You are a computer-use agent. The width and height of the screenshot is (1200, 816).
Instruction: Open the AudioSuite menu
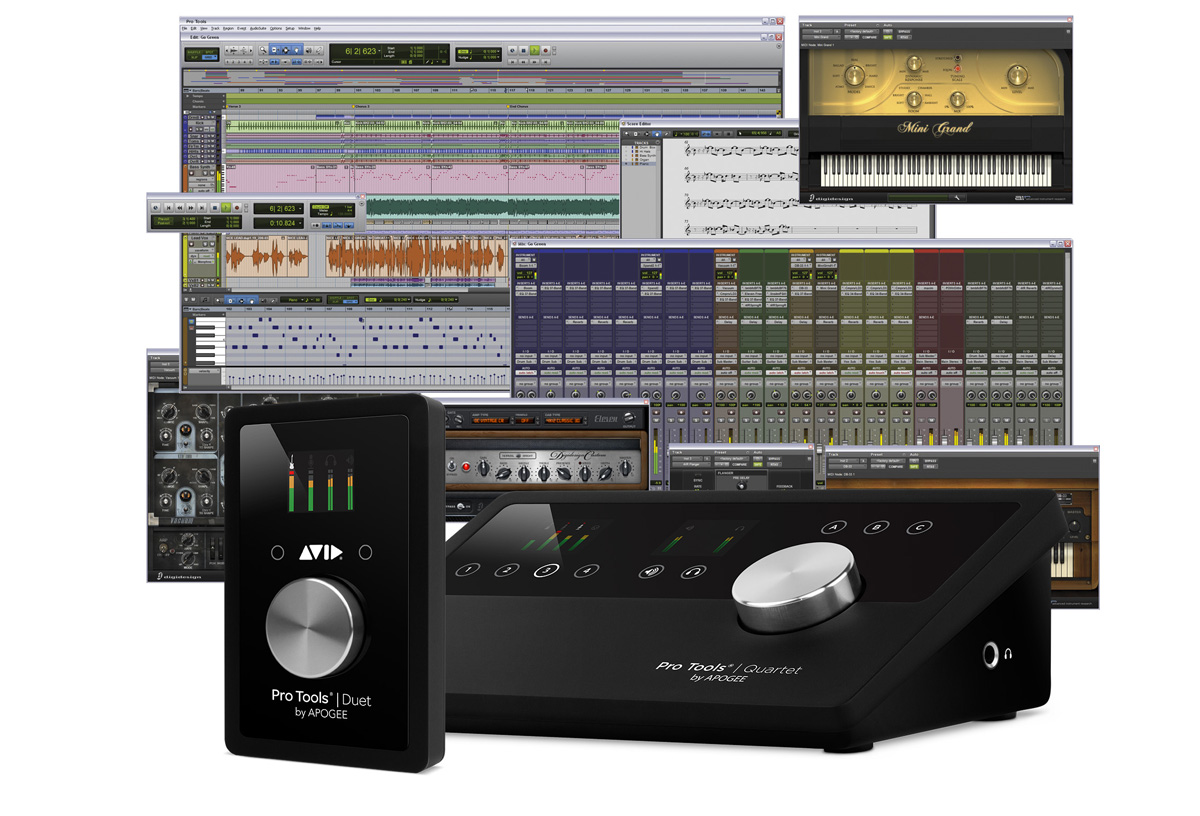click(257, 28)
